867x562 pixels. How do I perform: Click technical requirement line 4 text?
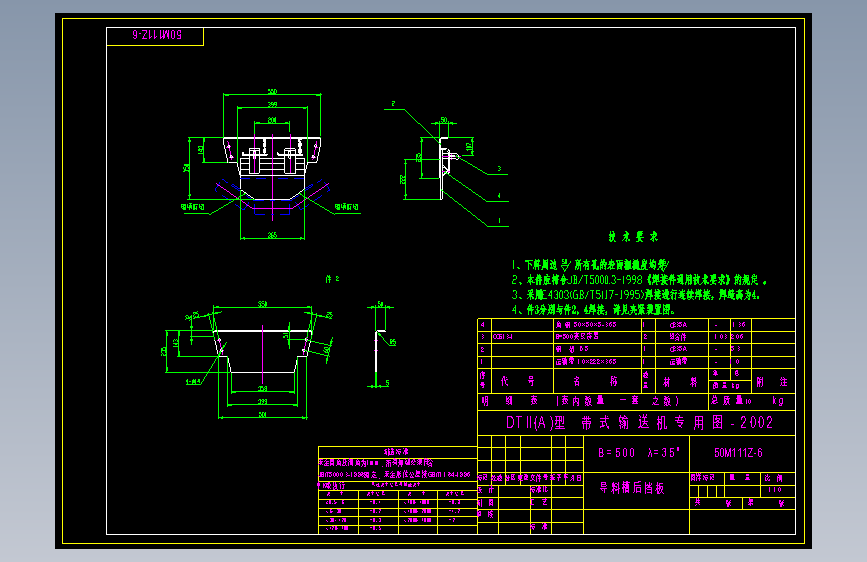(x=593, y=310)
